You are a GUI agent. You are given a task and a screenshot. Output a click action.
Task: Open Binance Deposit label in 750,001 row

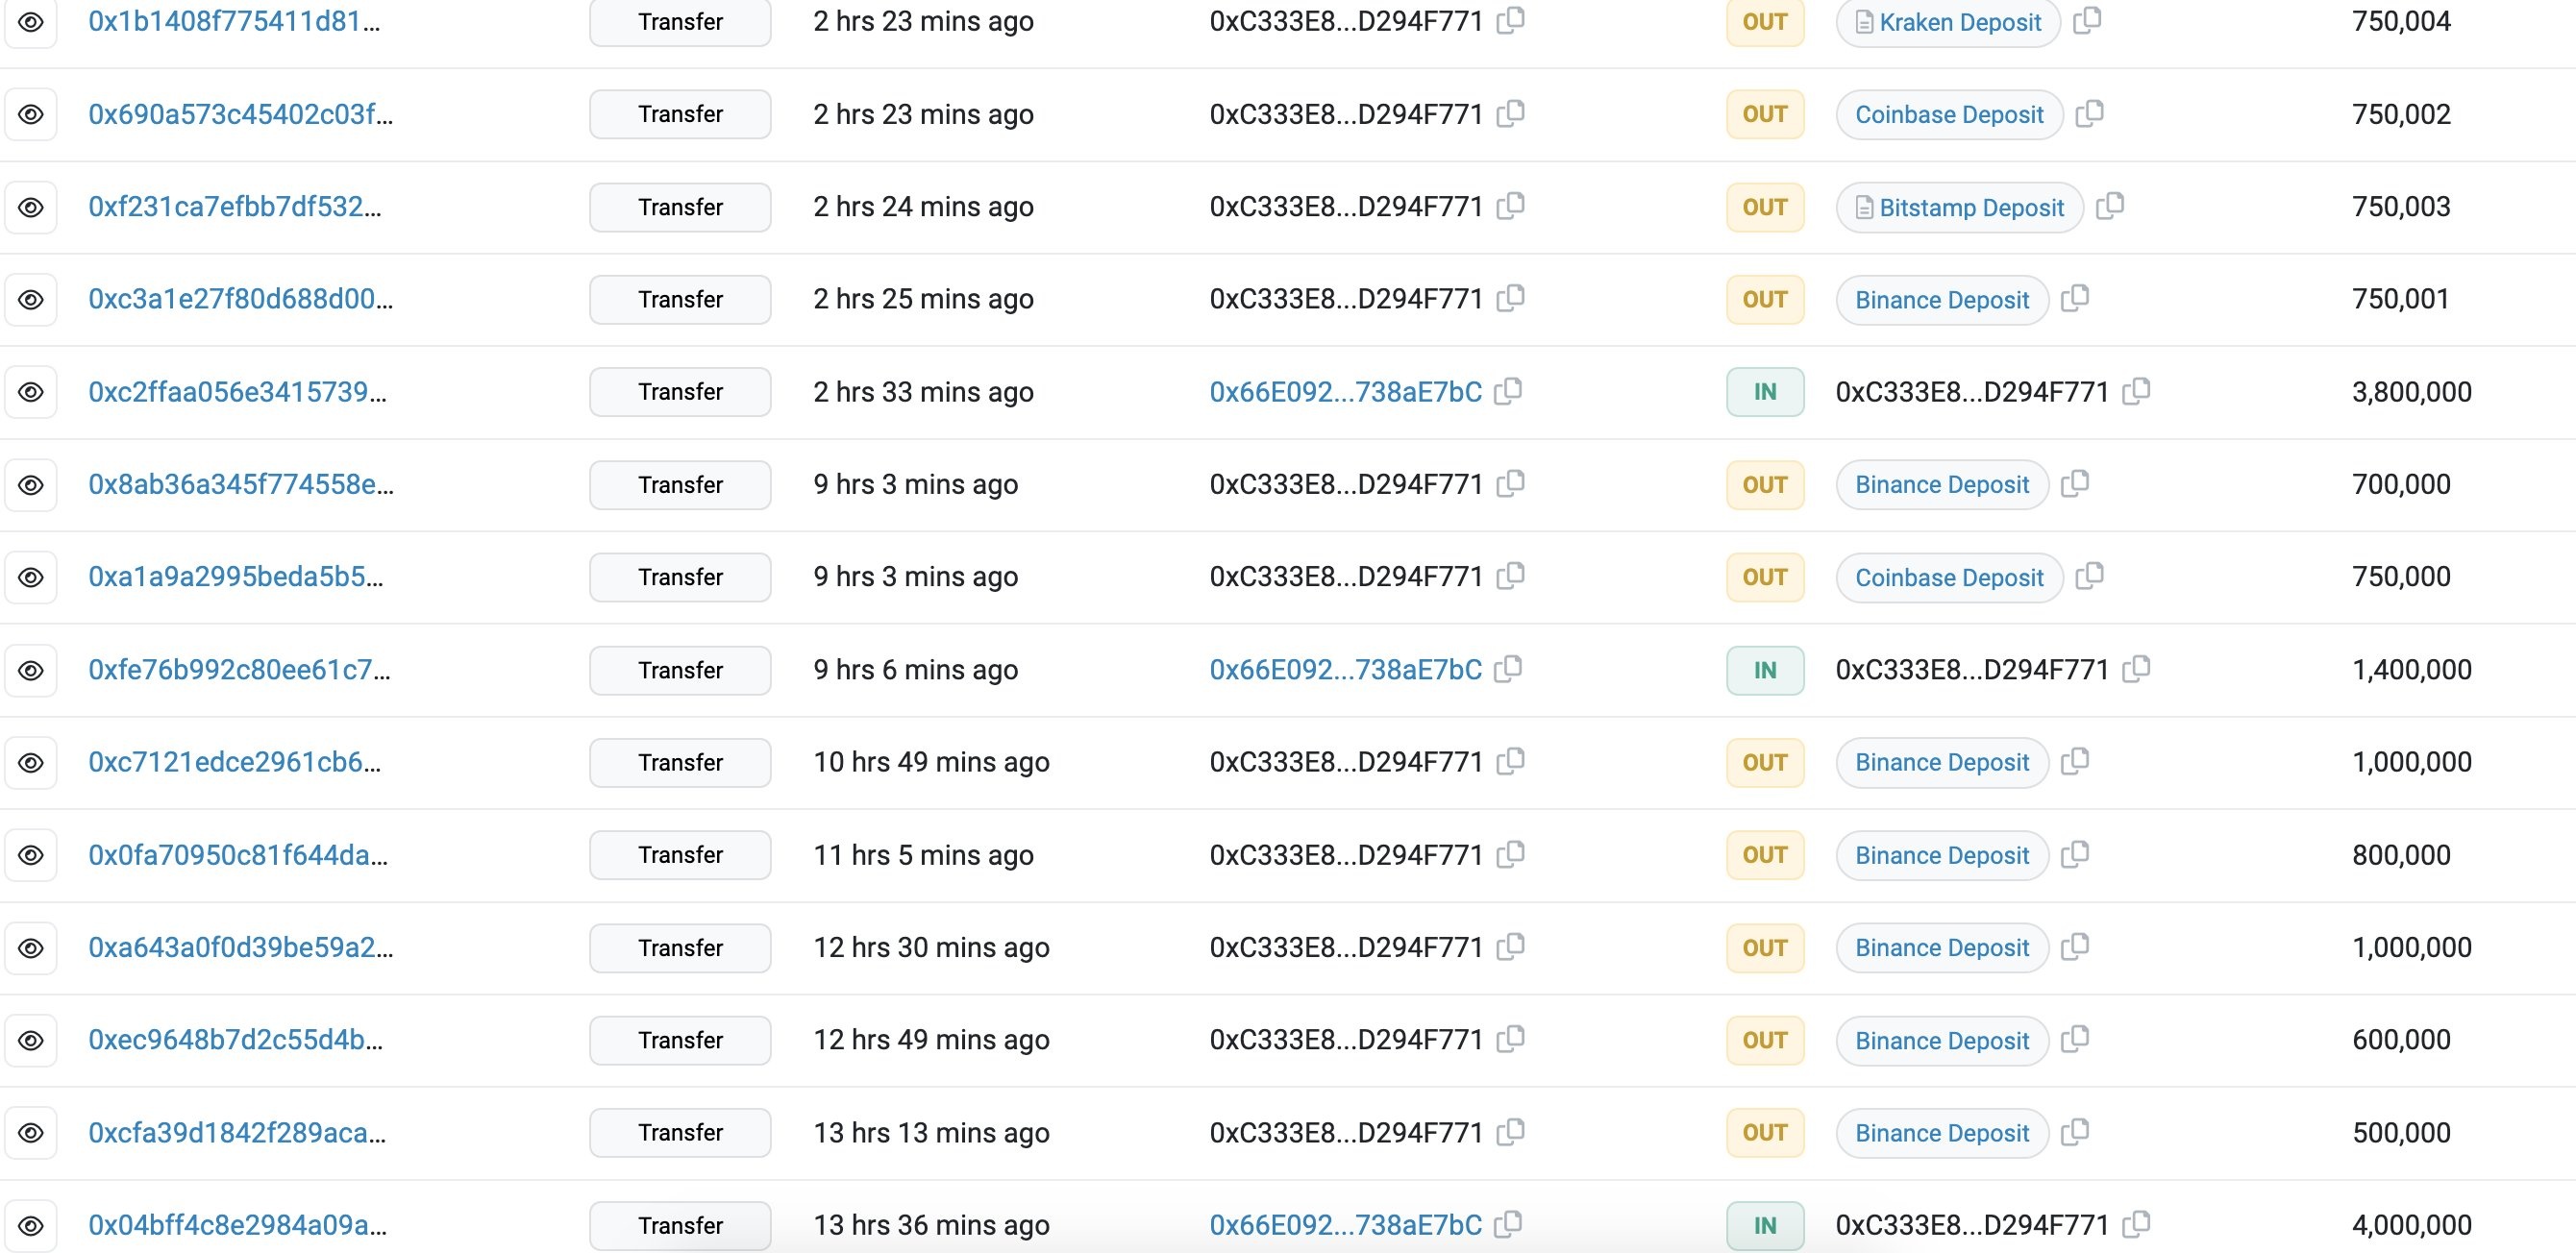tap(1942, 300)
